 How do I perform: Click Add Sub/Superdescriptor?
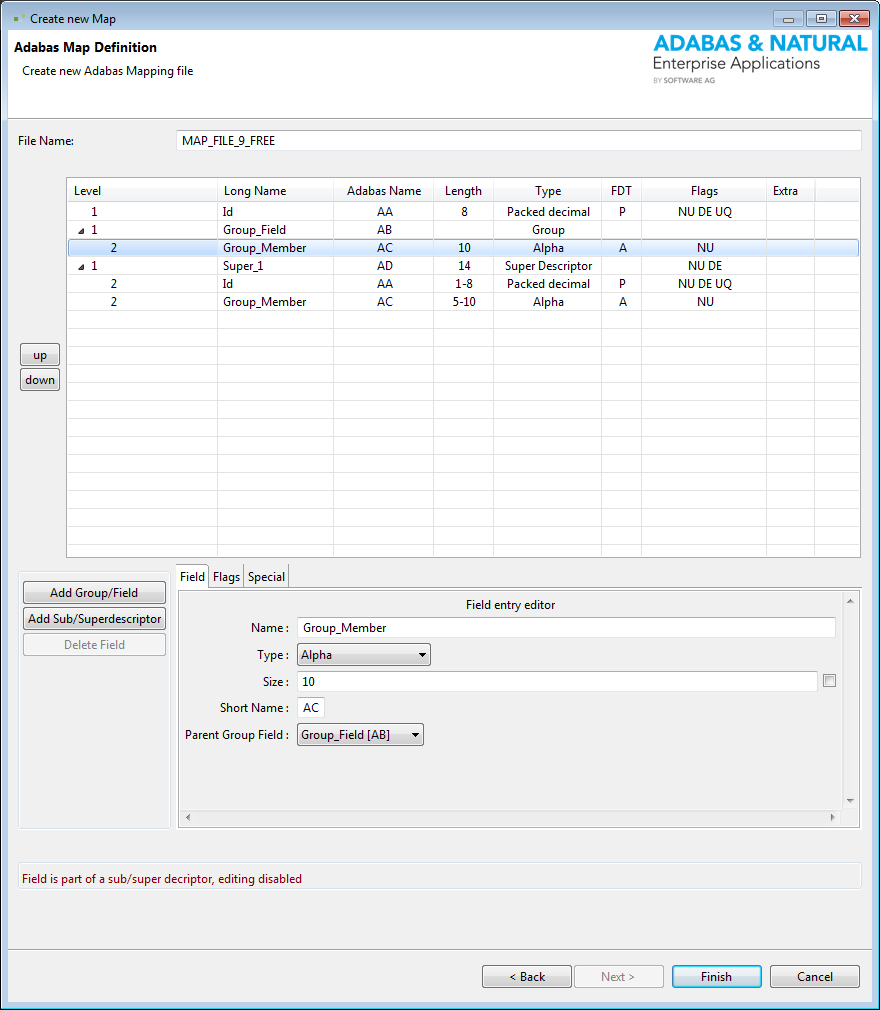(x=93, y=618)
